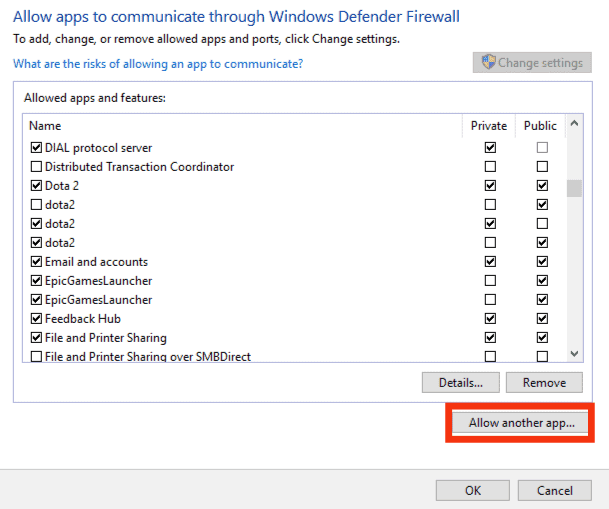Image resolution: width=609 pixels, height=509 pixels.
Task: Toggle Public checkbox for Feedback Hub
Action: [x=542, y=319]
